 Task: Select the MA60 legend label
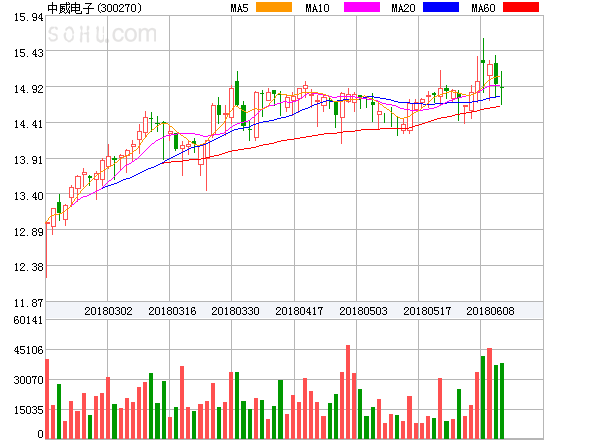(483, 8)
